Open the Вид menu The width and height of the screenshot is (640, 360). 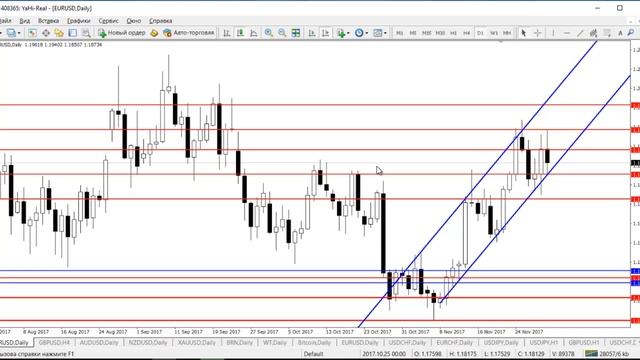click(x=24, y=20)
